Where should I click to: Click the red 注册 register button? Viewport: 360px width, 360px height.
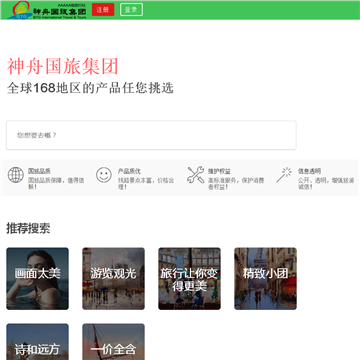[x=103, y=10]
